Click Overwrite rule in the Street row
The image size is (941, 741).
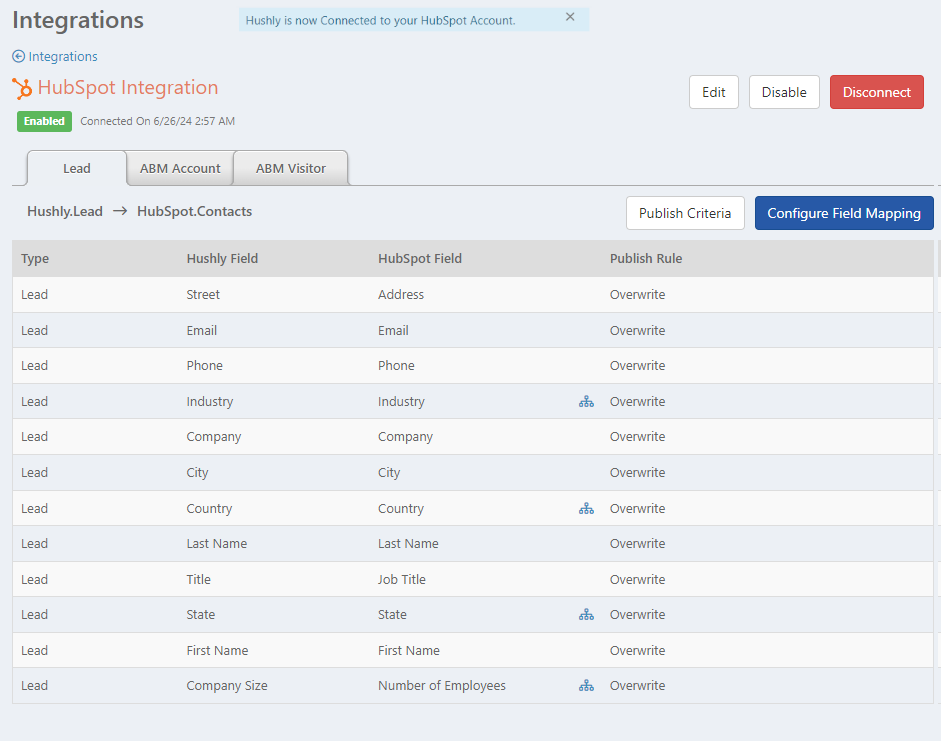[637, 295]
